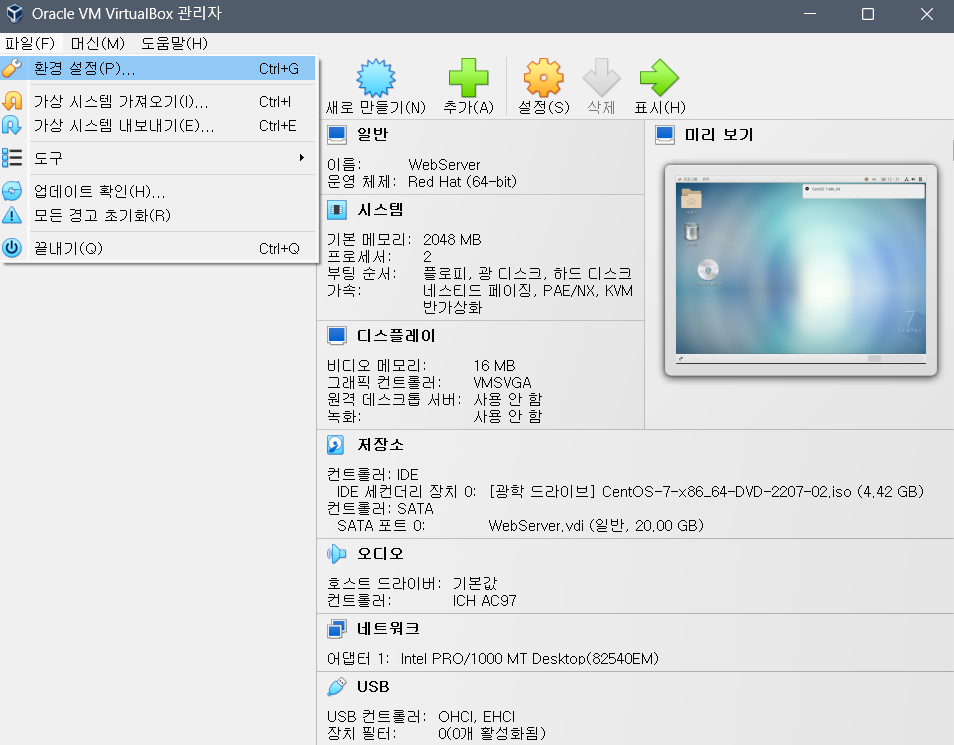Viewport: 954px width, 745px height.
Task: Click the 16 MB video memory value
Action: tap(494, 366)
